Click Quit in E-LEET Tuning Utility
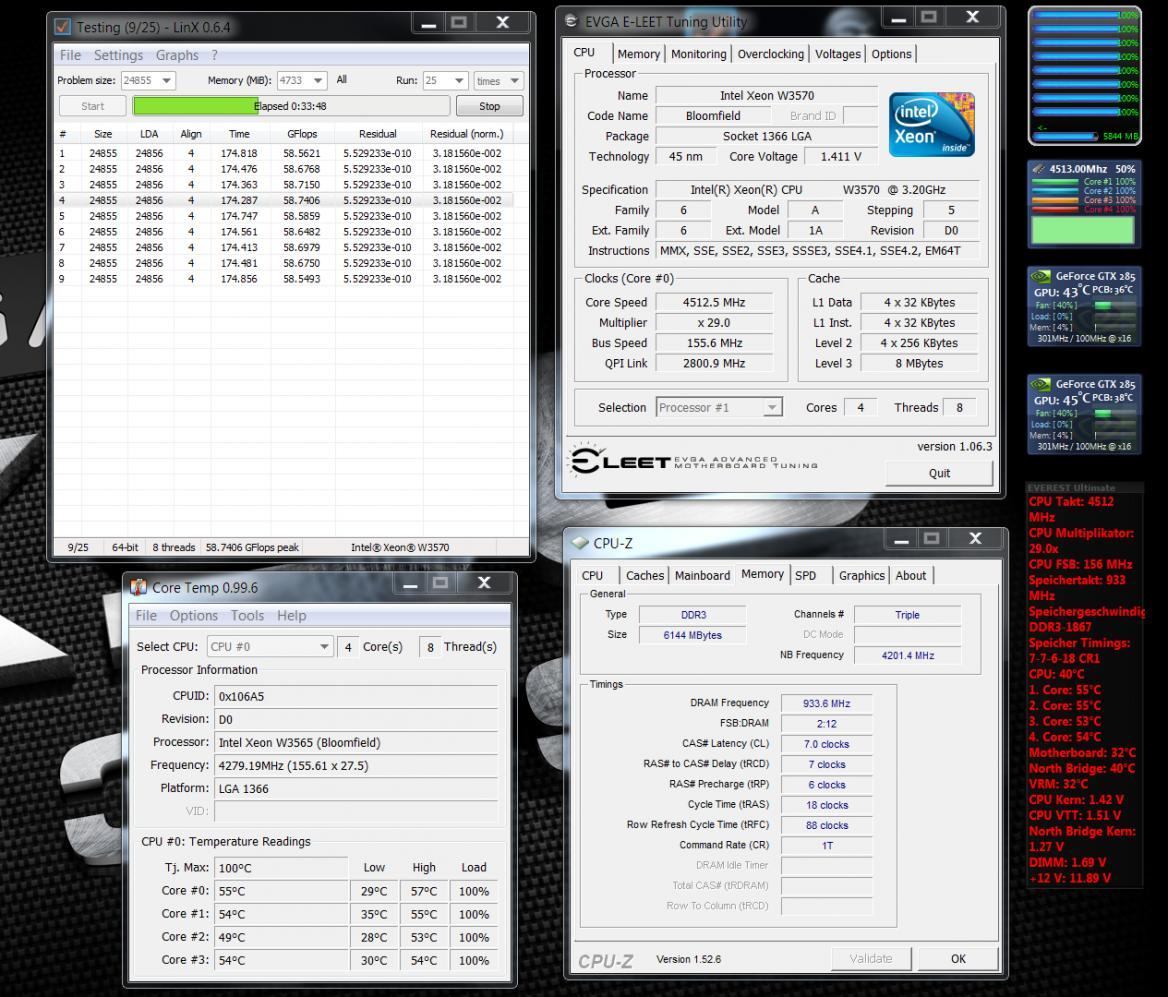This screenshot has width=1168, height=997. pos(939,473)
